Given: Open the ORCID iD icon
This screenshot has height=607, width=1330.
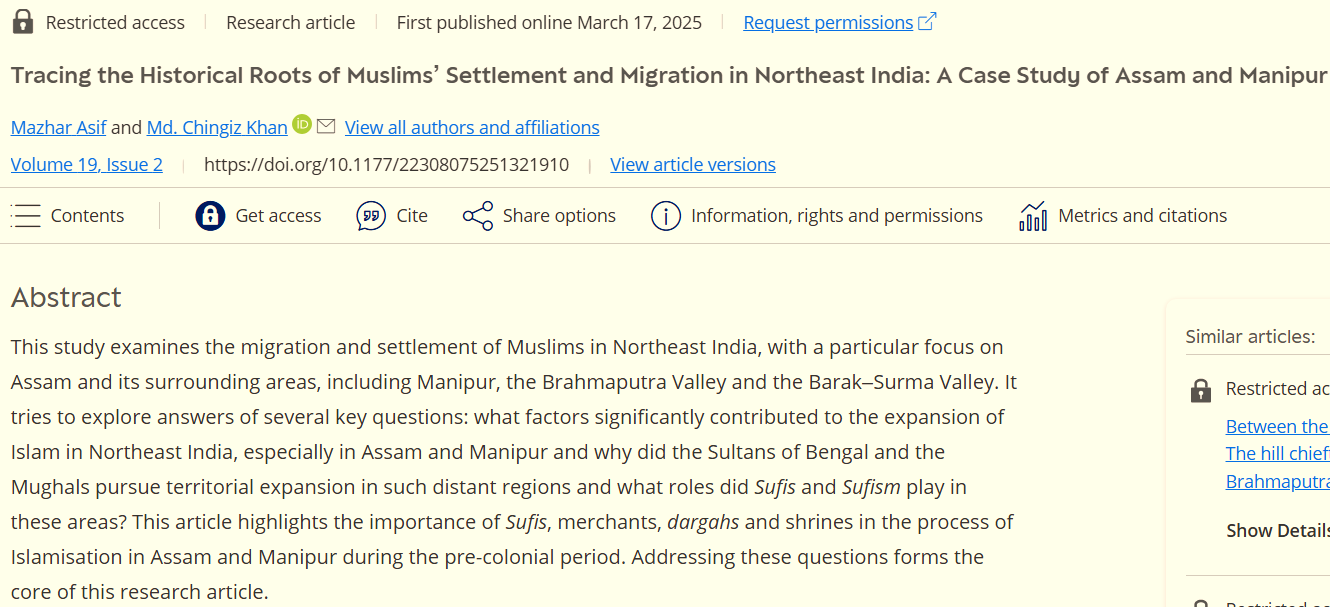Looking at the screenshot, I should tap(302, 125).
